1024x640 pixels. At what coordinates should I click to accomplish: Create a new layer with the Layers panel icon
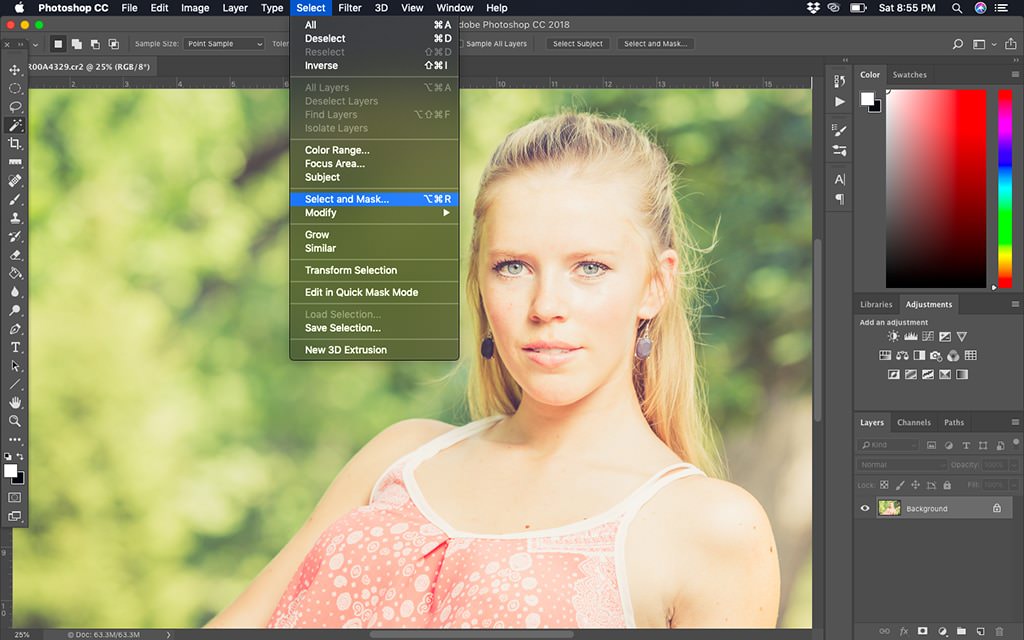point(980,631)
